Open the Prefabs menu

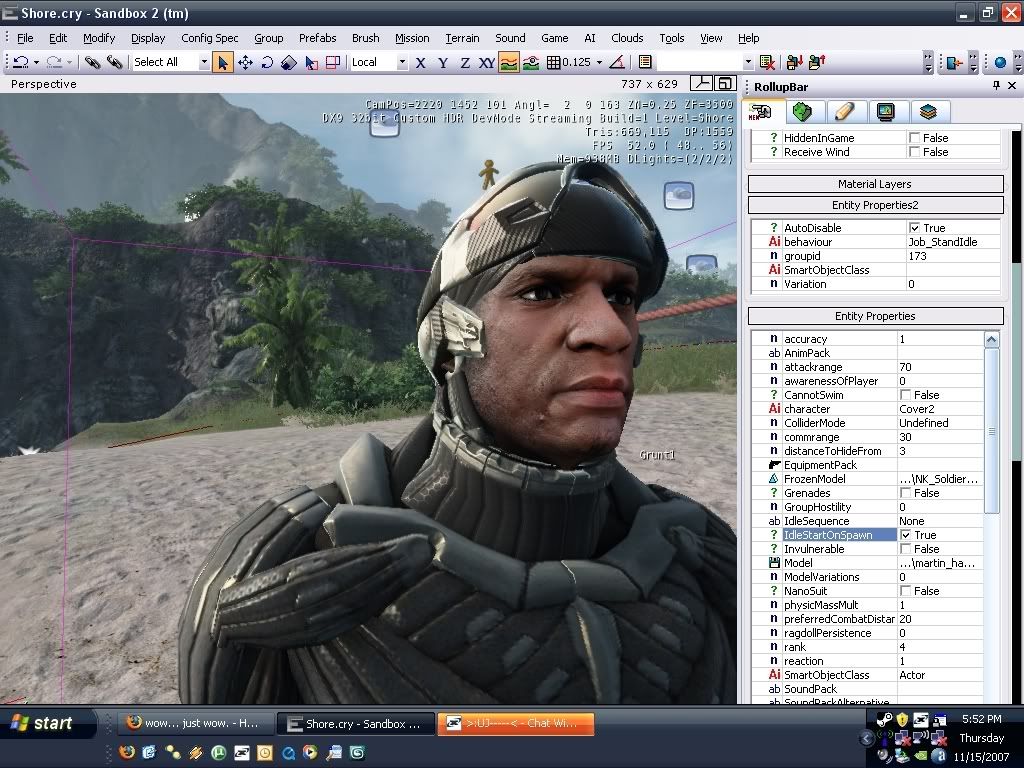317,38
